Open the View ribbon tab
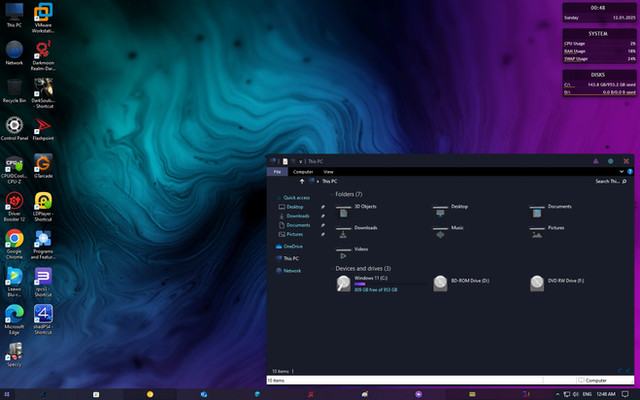 [x=328, y=172]
